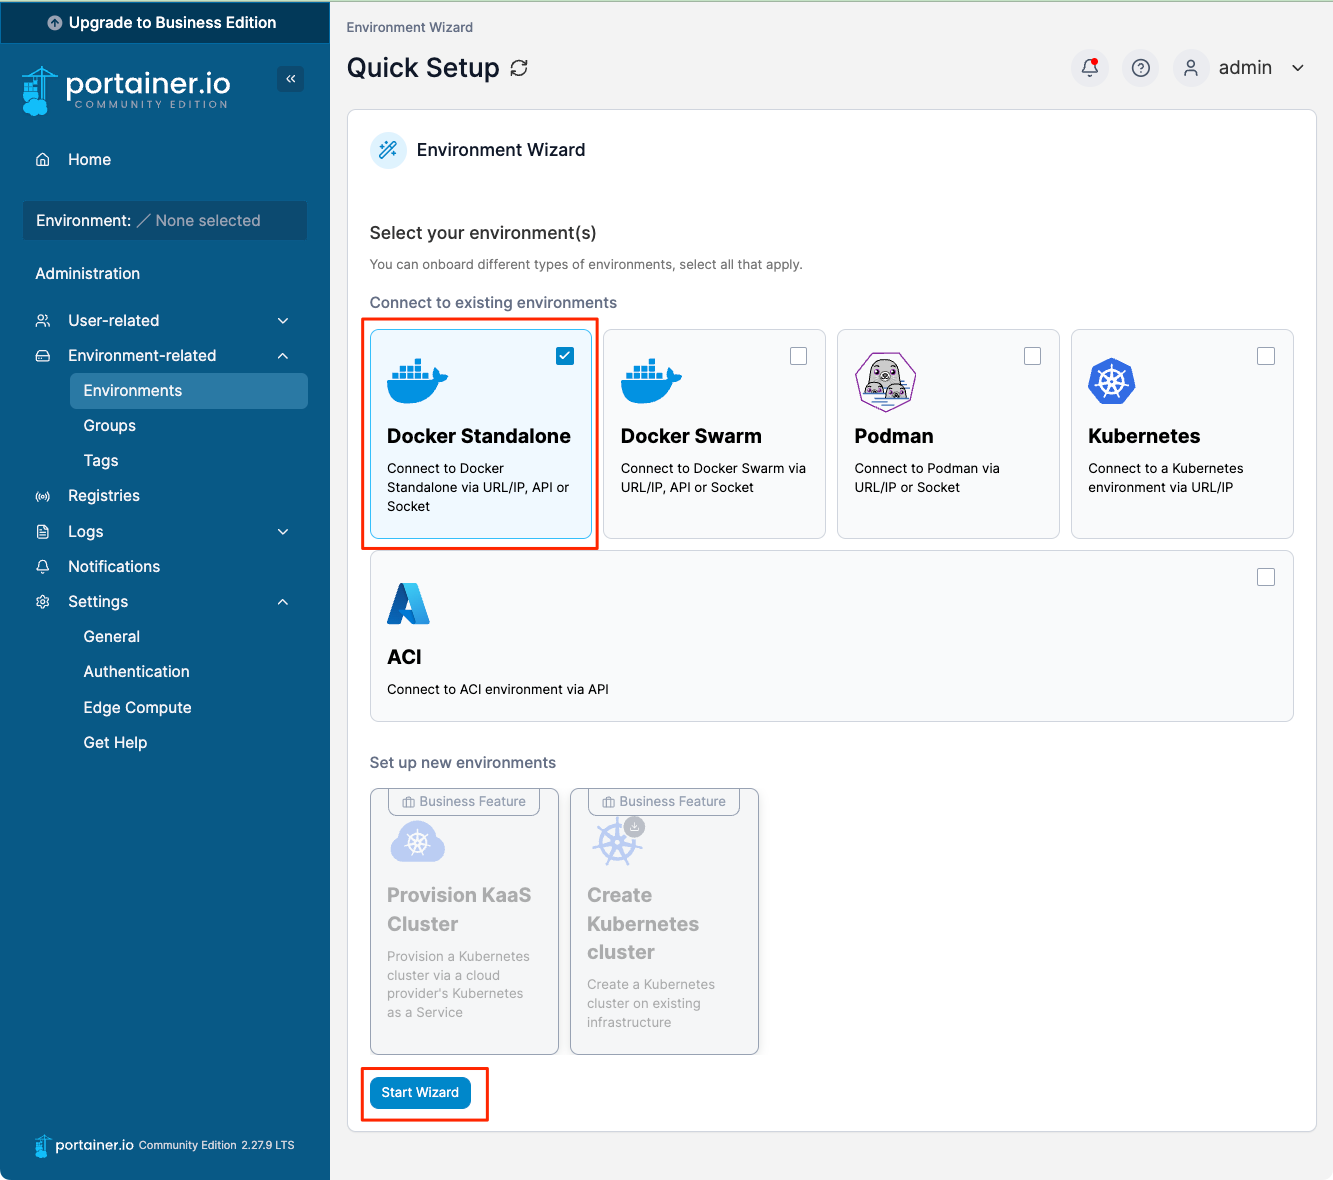The height and width of the screenshot is (1180, 1333).
Task: Open Groups in sidebar
Action: [x=110, y=426]
